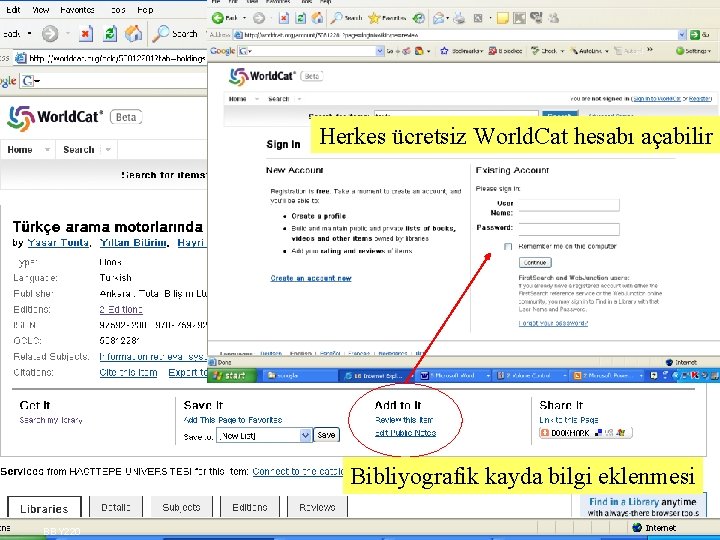Image resolution: width=720 pixels, height=540 pixels.
Task: Switch to the Editions tab
Action: 249,507
